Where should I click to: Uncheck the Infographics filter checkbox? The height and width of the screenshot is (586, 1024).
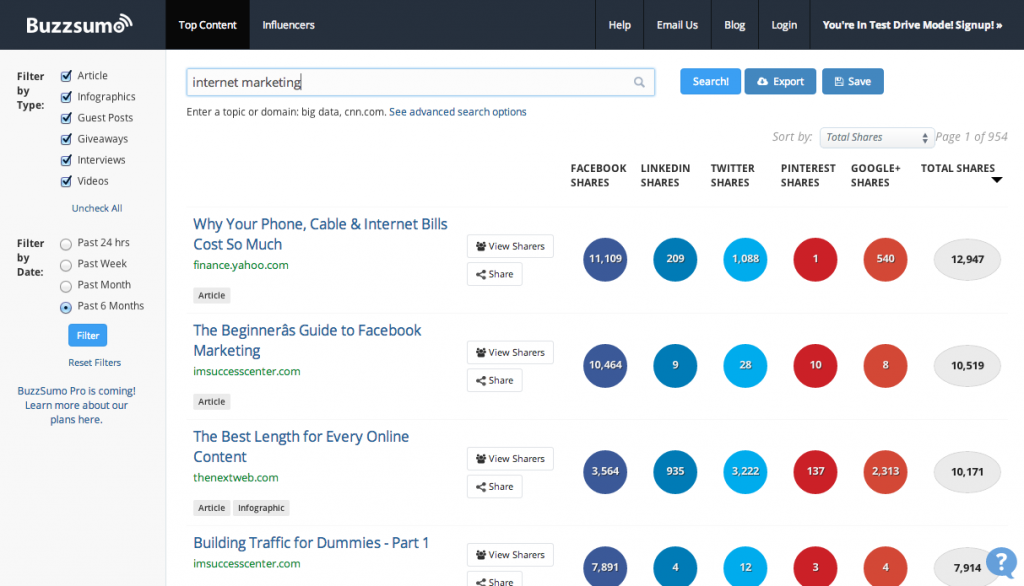tap(66, 97)
